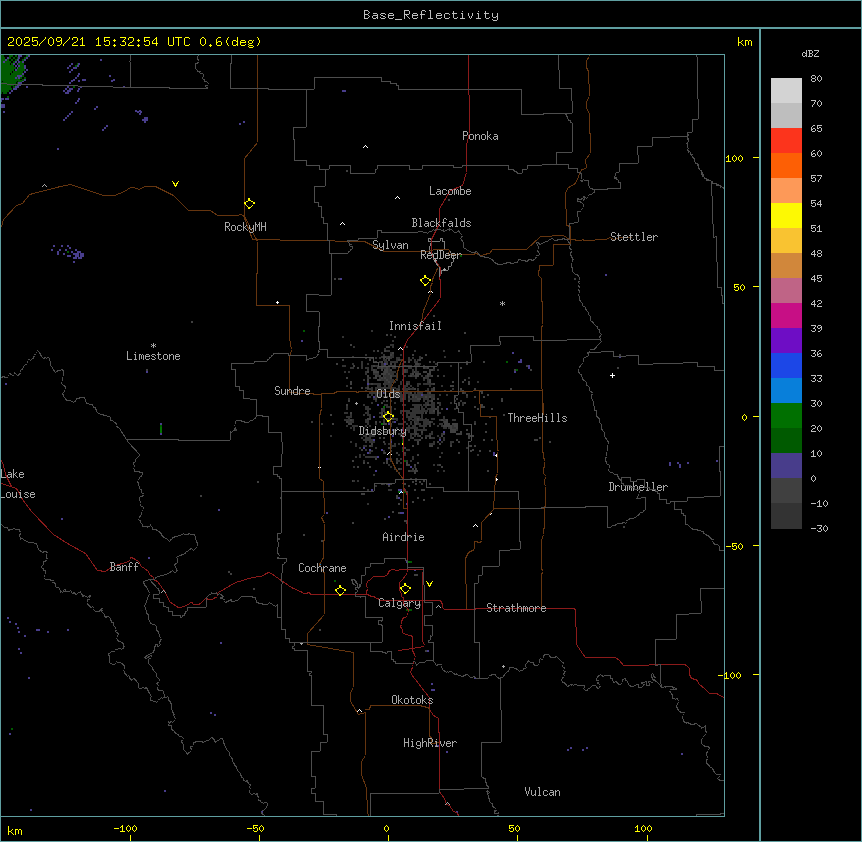Click the Banff city label
Image resolution: width=862 pixels, height=842 pixels.
pyautogui.click(x=124, y=567)
